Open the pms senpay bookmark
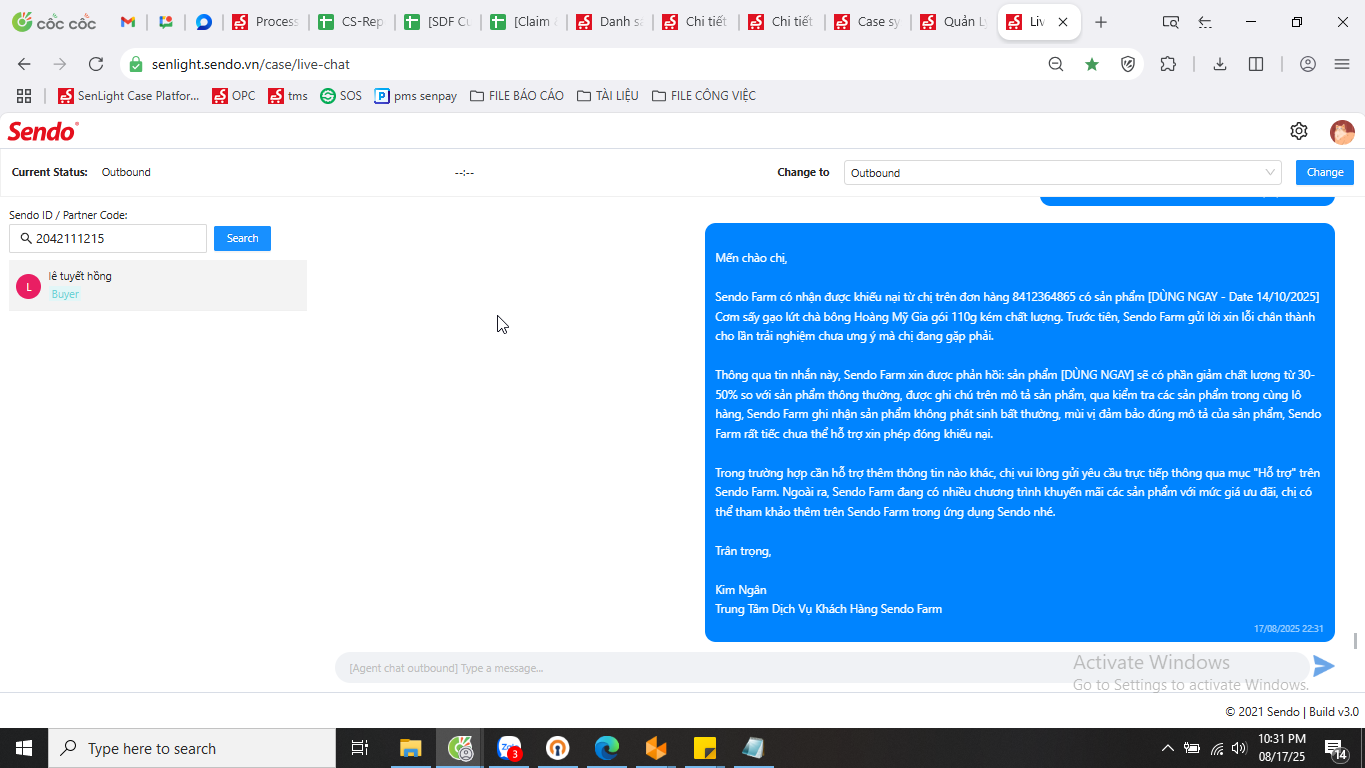1365x768 pixels. tap(416, 96)
